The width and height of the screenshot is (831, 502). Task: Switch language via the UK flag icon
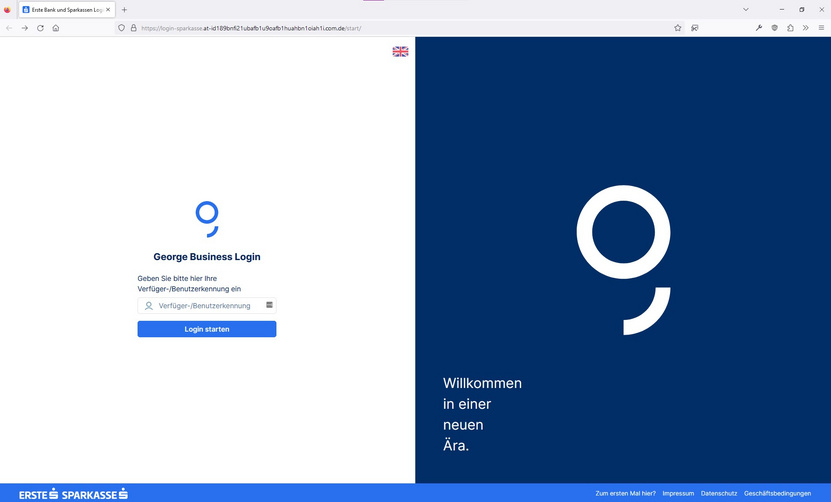coord(400,51)
